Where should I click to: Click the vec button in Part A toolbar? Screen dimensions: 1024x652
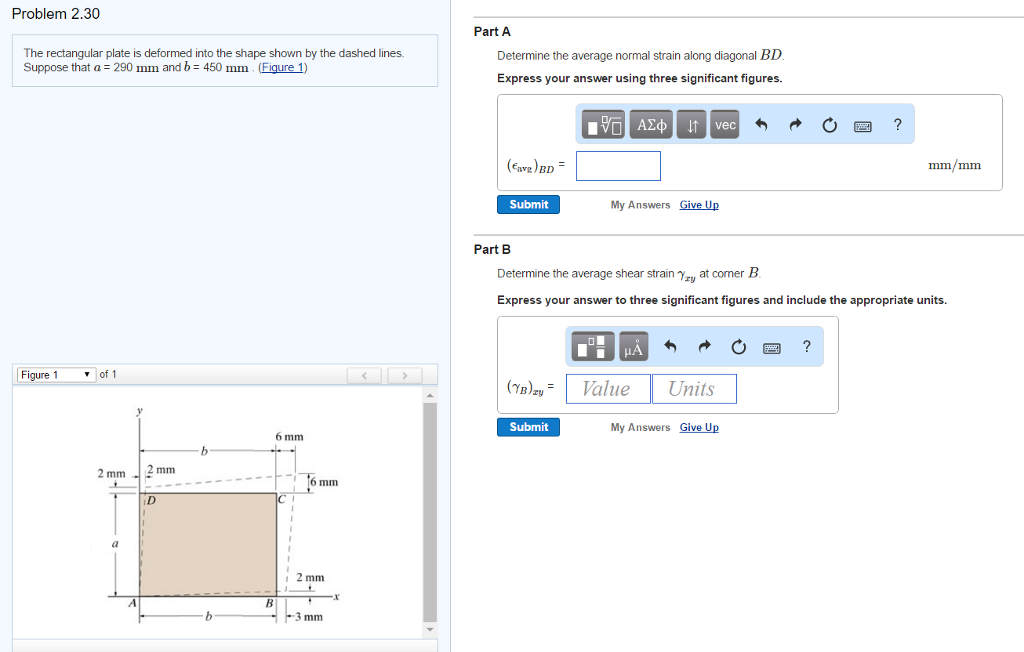click(x=725, y=125)
